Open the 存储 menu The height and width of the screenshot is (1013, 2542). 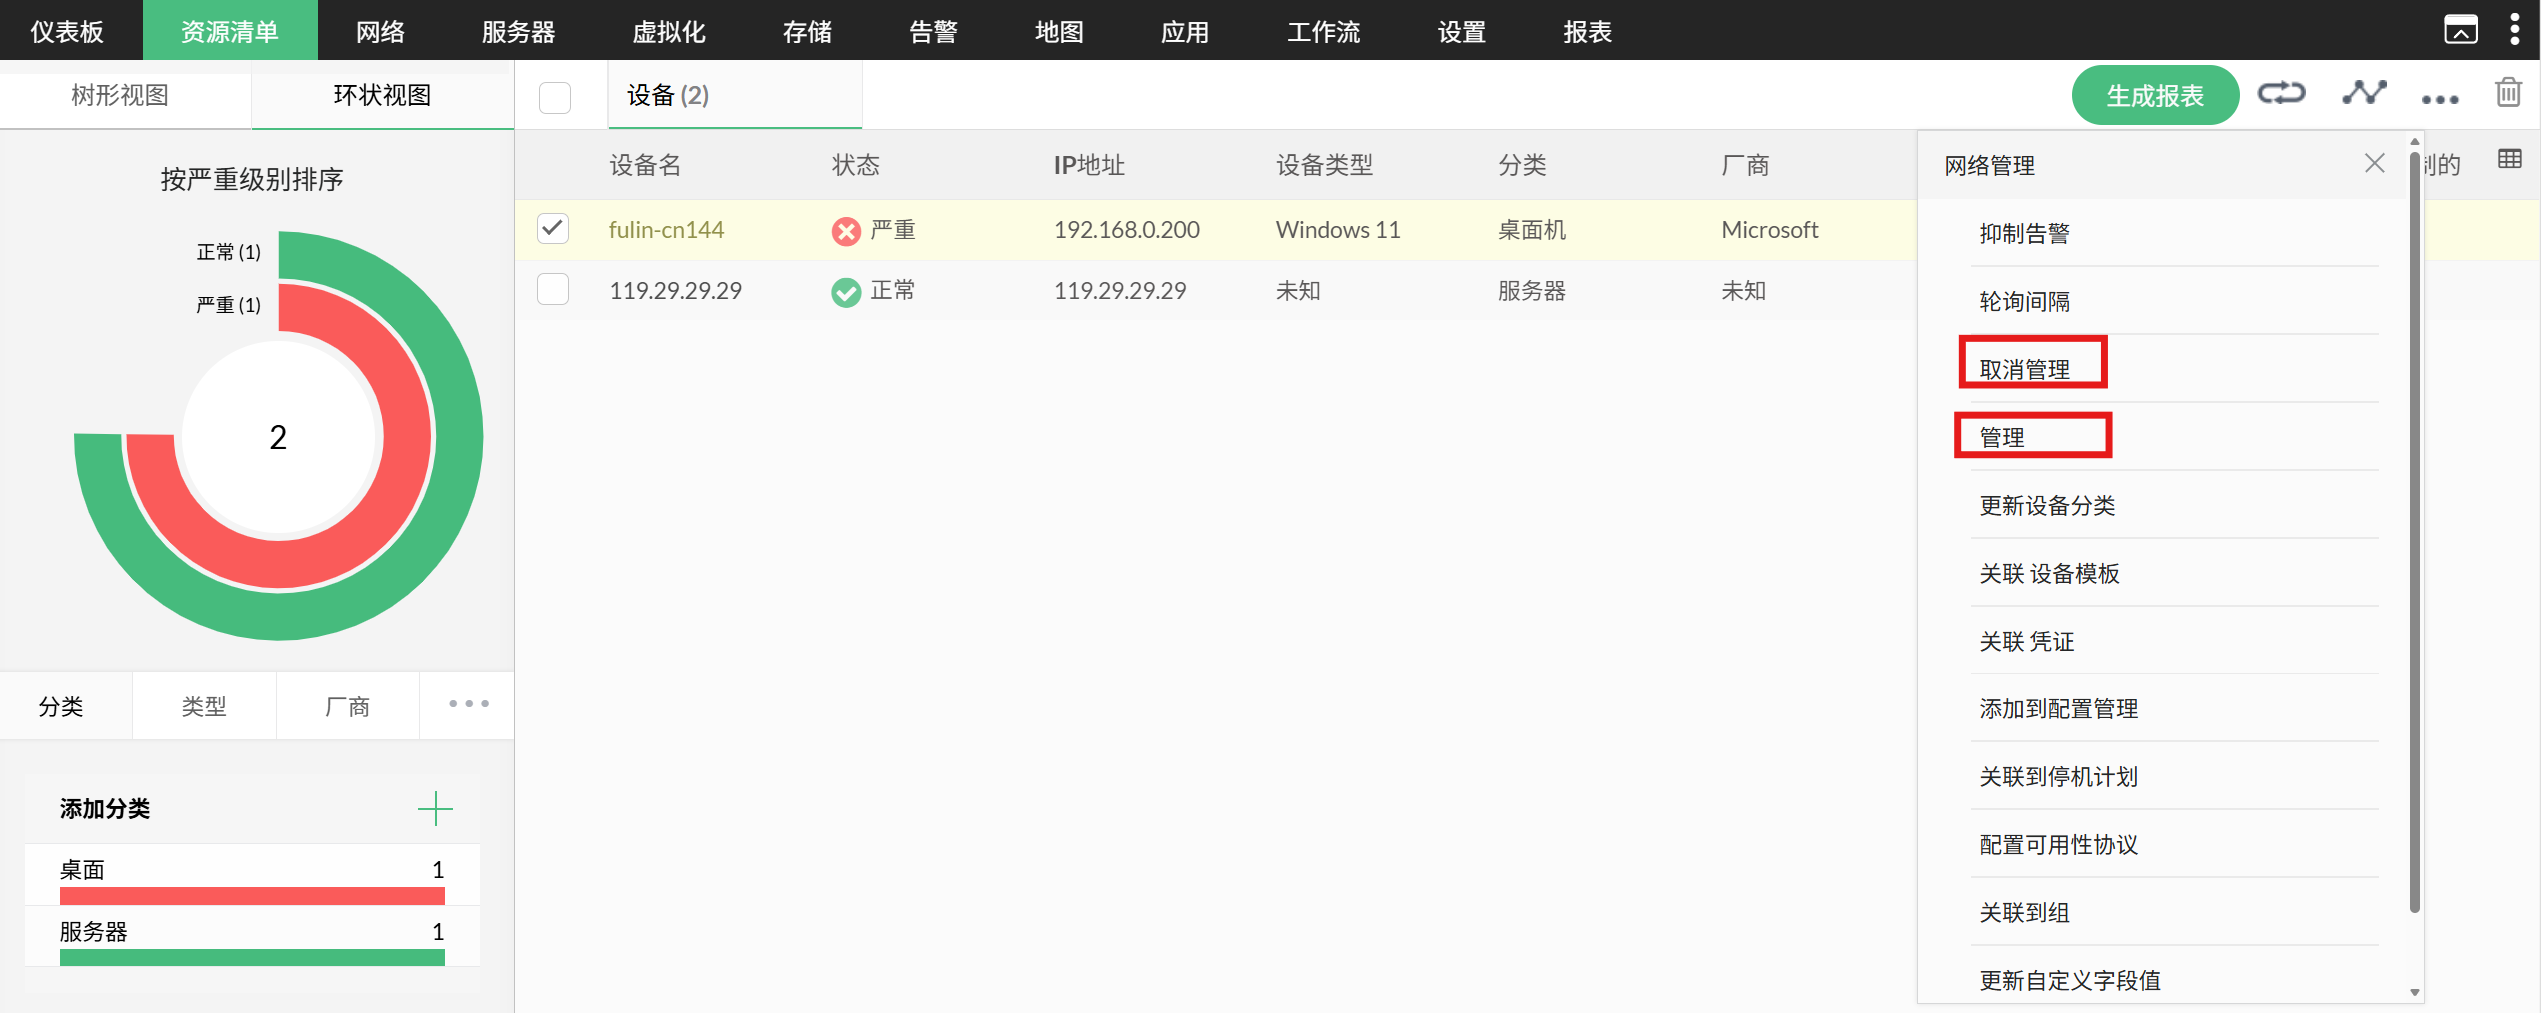[807, 31]
